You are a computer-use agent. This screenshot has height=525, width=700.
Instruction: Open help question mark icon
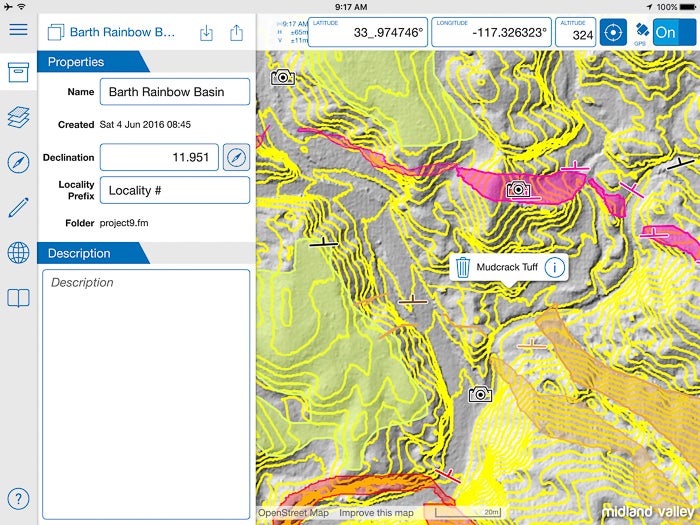point(18,500)
